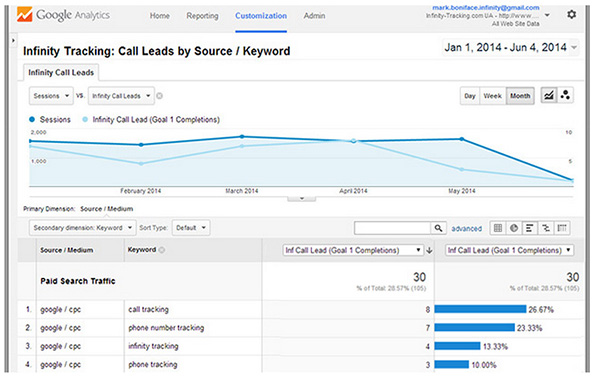Click the Sessions legend color dot
The width and height of the screenshot is (598, 380).
click(32, 119)
